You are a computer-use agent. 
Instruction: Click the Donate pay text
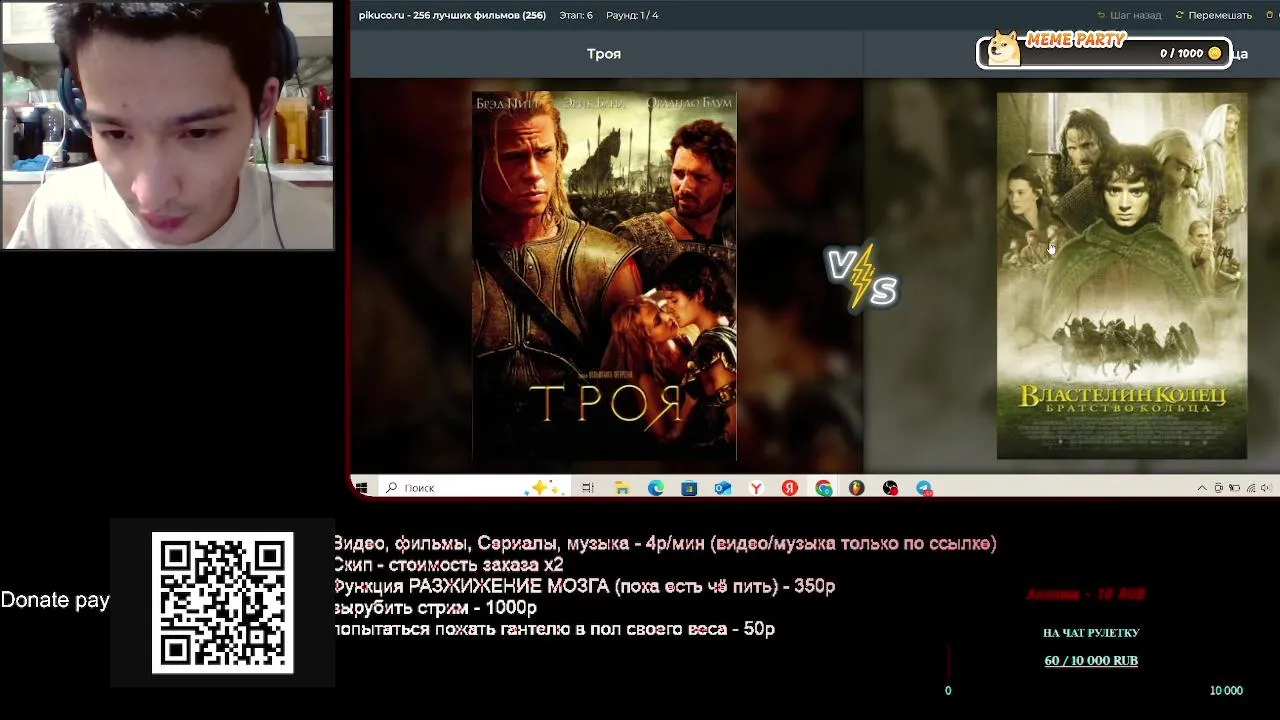tap(55, 600)
